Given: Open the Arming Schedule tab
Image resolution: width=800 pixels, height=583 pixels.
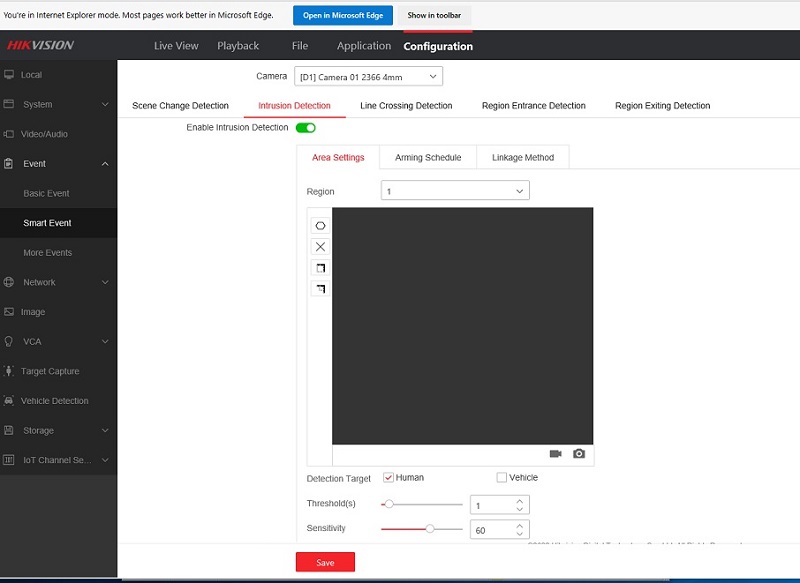Looking at the screenshot, I should (428, 158).
